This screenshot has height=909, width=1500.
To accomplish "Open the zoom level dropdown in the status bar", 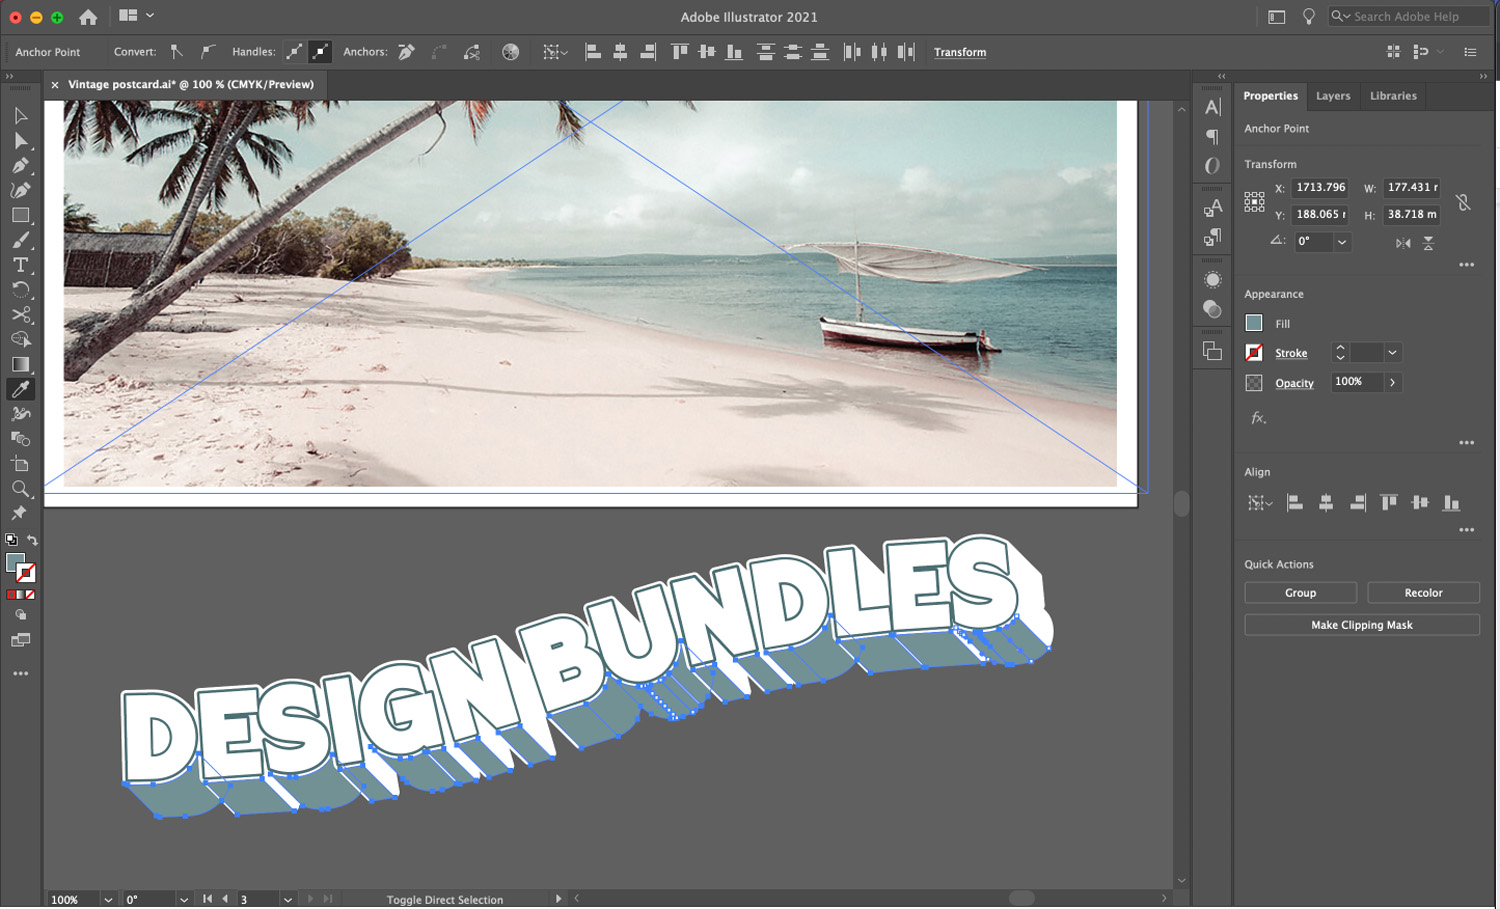I will [x=108, y=900].
